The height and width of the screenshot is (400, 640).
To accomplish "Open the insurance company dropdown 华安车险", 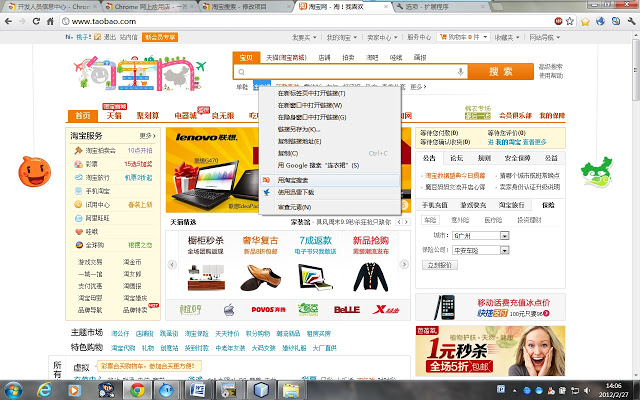I will point(505,250).
